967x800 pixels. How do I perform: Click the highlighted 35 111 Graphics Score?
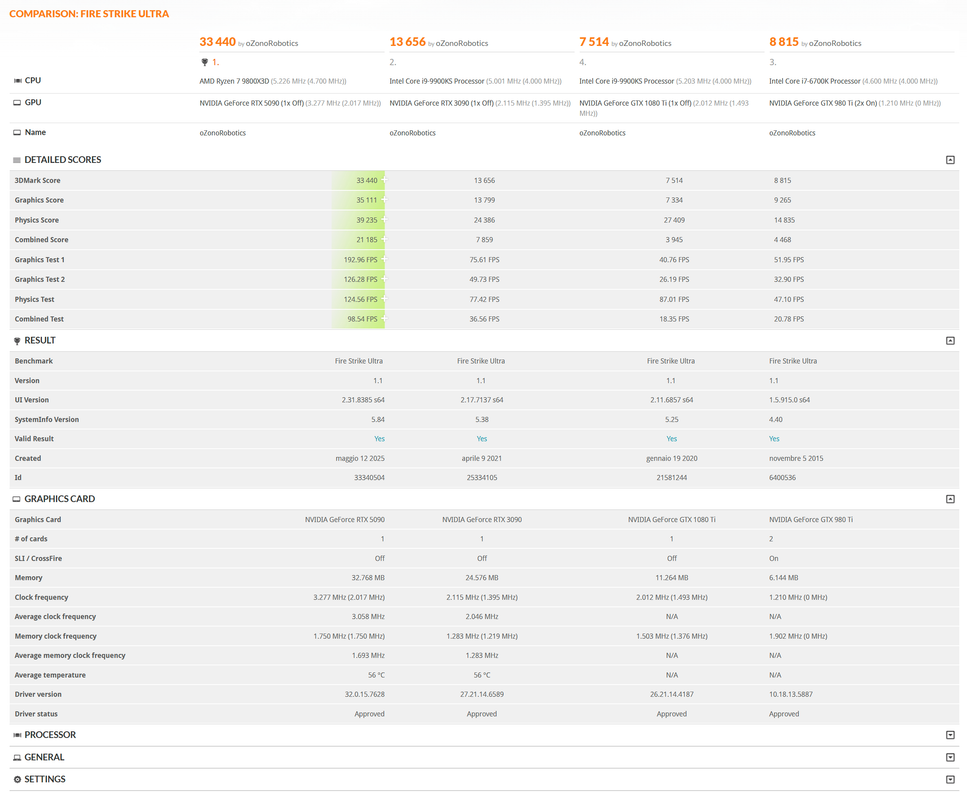pos(366,200)
